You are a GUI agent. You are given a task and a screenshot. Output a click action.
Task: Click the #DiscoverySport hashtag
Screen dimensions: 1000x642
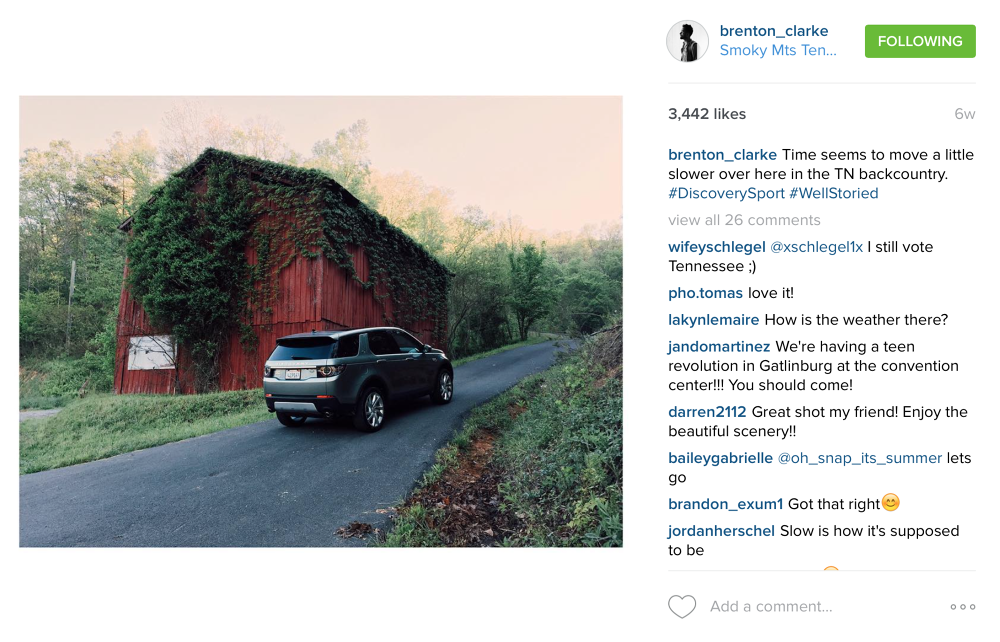coord(726,193)
